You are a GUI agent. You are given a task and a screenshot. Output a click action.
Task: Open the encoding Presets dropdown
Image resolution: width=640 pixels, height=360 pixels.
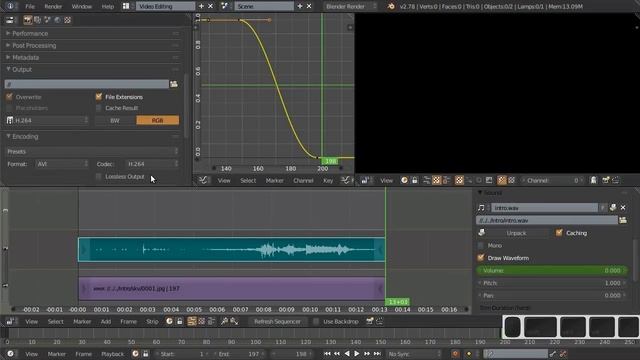(x=92, y=151)
